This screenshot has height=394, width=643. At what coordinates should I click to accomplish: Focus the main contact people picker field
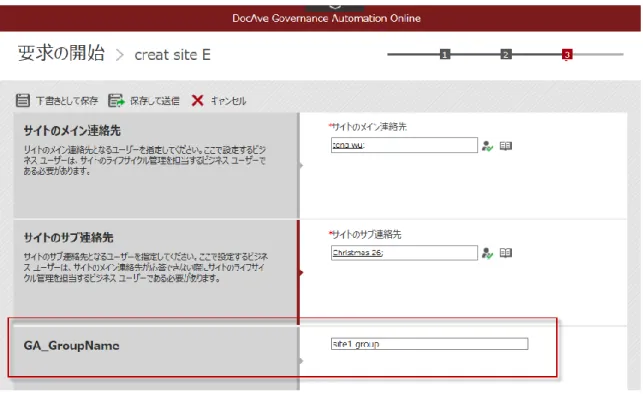coord(404,145)
